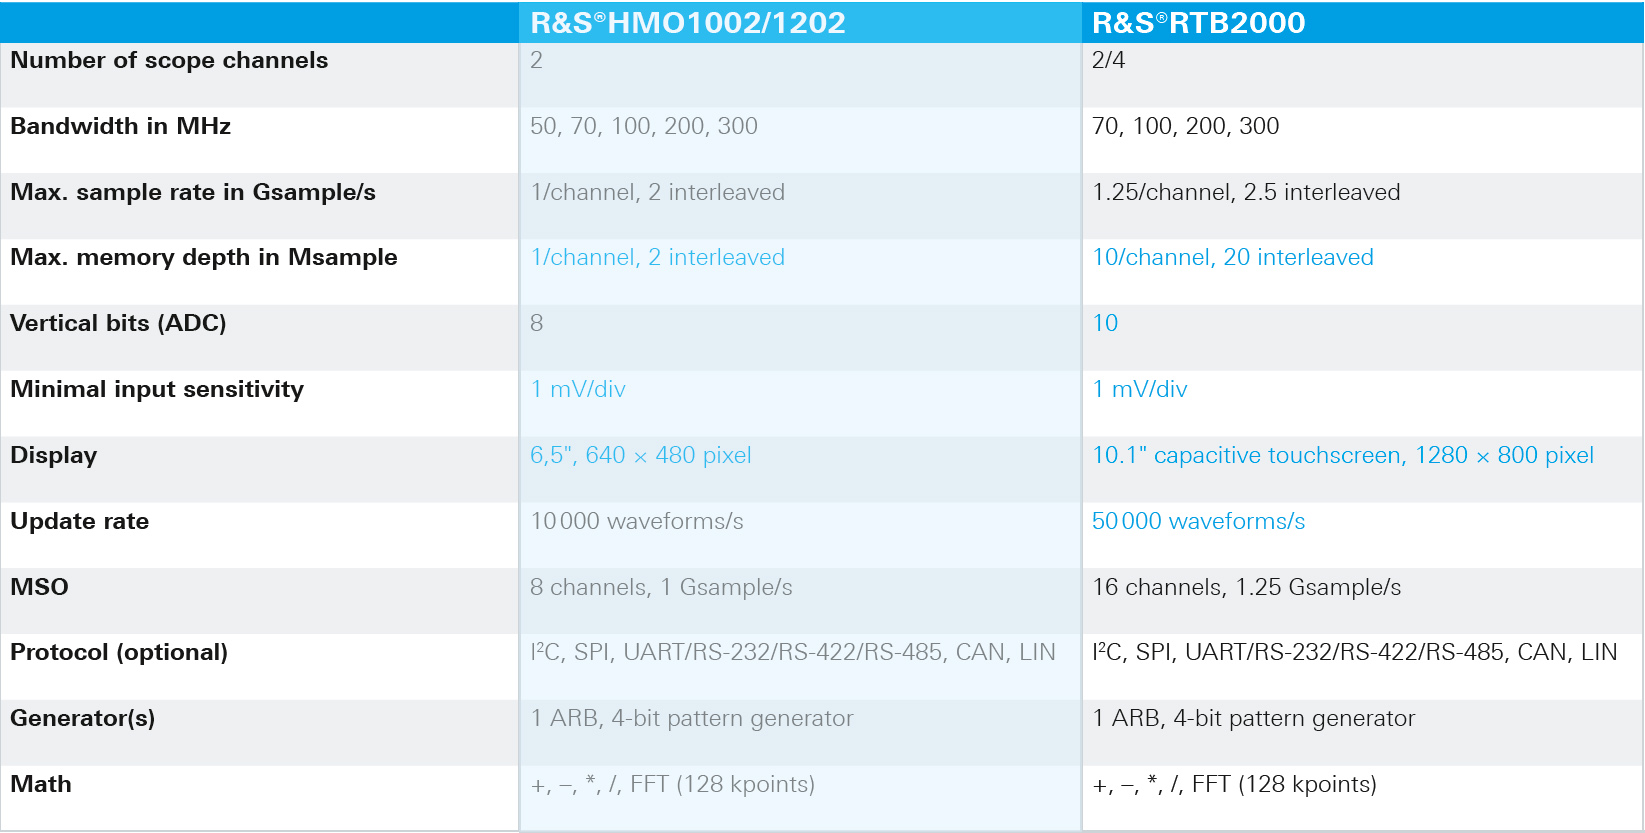Select the 'Math' row label
The image size is (1645, 833).
pyautogui.click(x=41, y=784)
